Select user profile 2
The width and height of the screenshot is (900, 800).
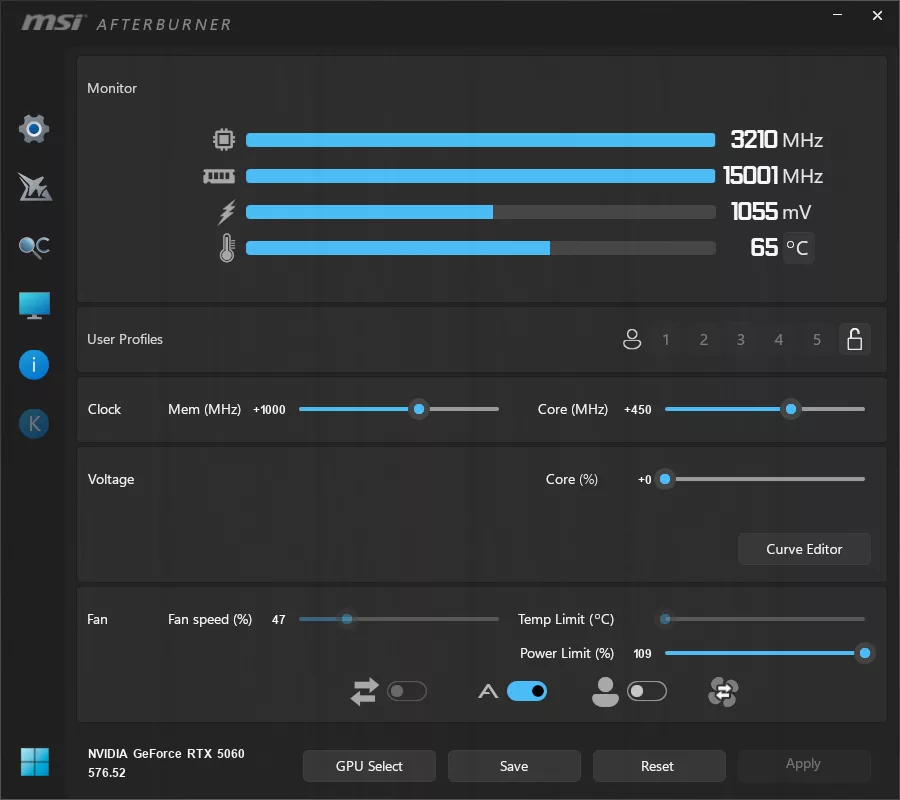(704, 340)
